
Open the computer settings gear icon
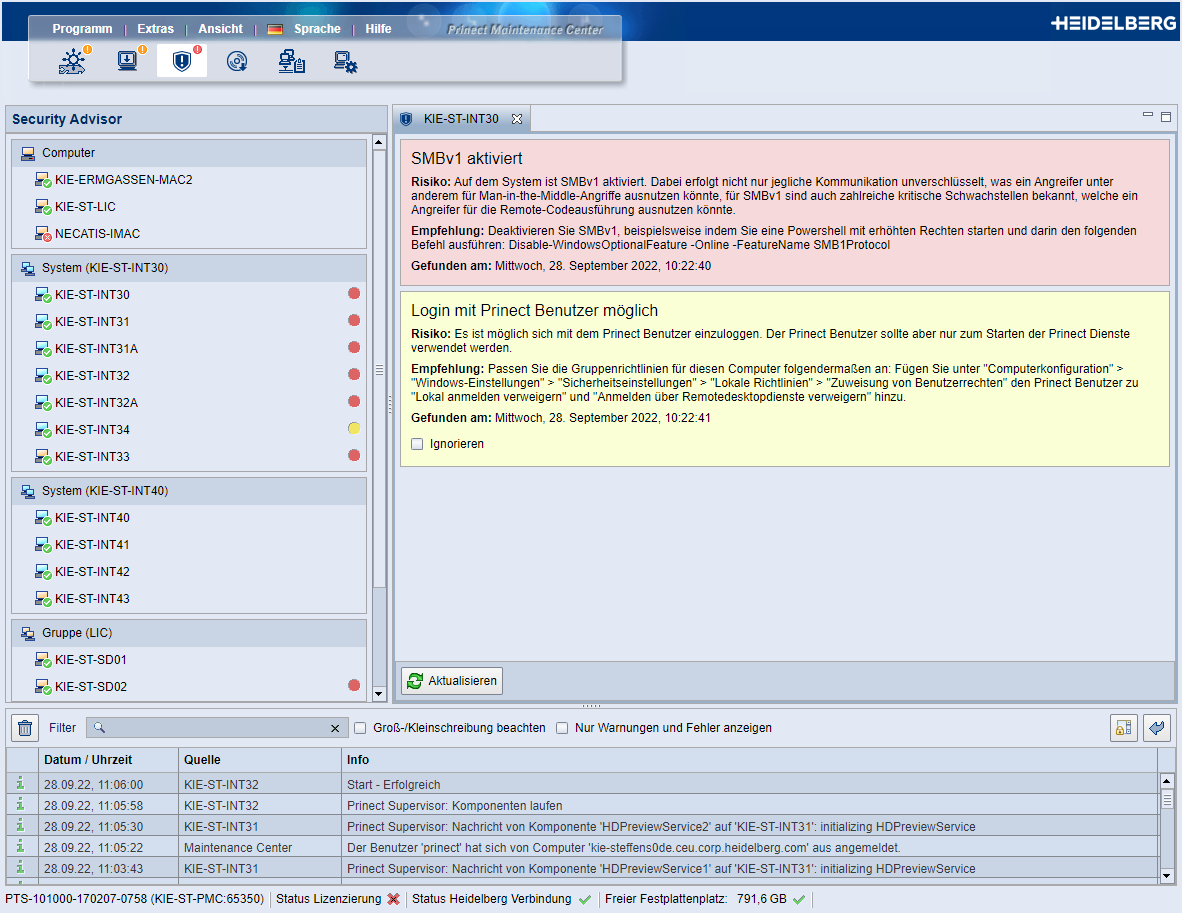(345, 61)
